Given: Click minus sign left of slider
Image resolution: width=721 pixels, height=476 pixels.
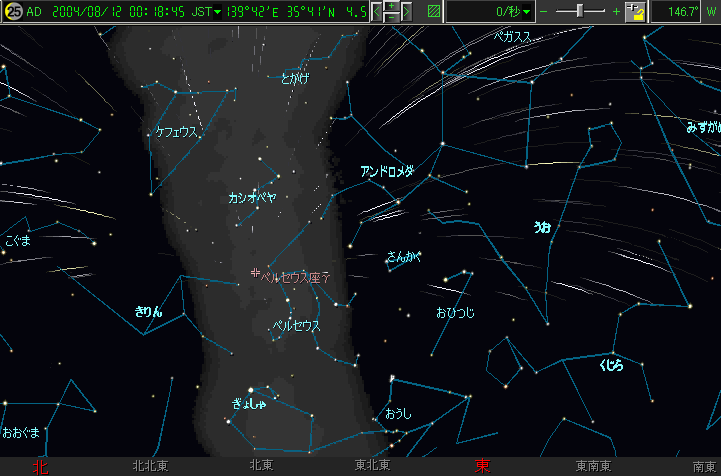Looking at the screenshot, I should click(544, 13).
